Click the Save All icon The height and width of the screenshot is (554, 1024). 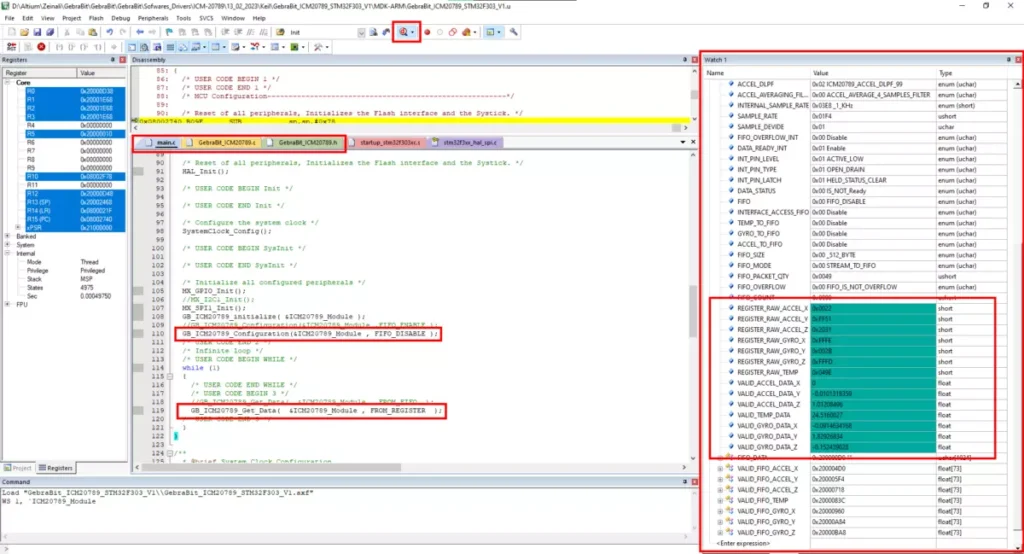pyautogui.click(x=50, y=32)
